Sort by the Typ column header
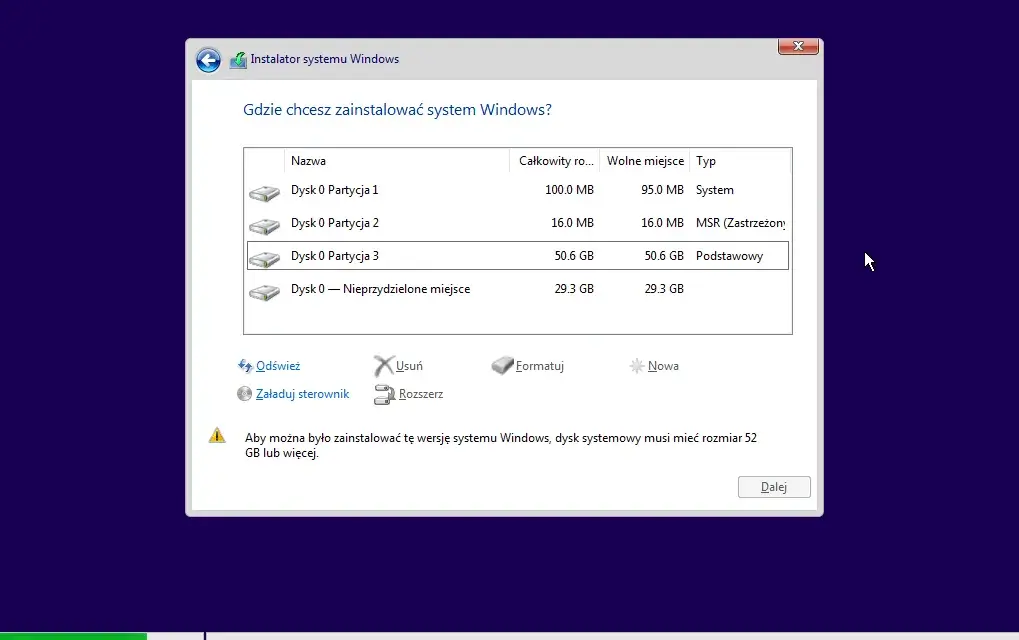 coord(740,160)
